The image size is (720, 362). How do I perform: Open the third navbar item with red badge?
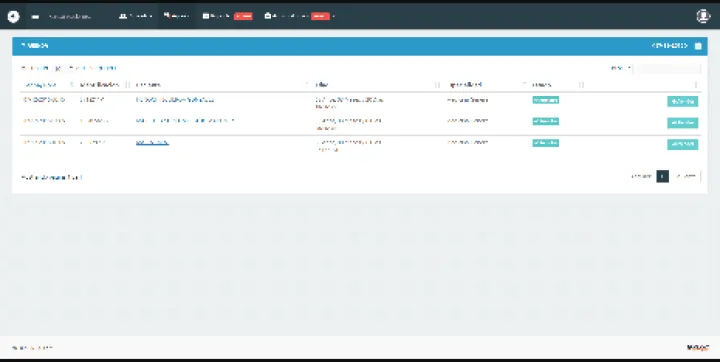[227, 16]
